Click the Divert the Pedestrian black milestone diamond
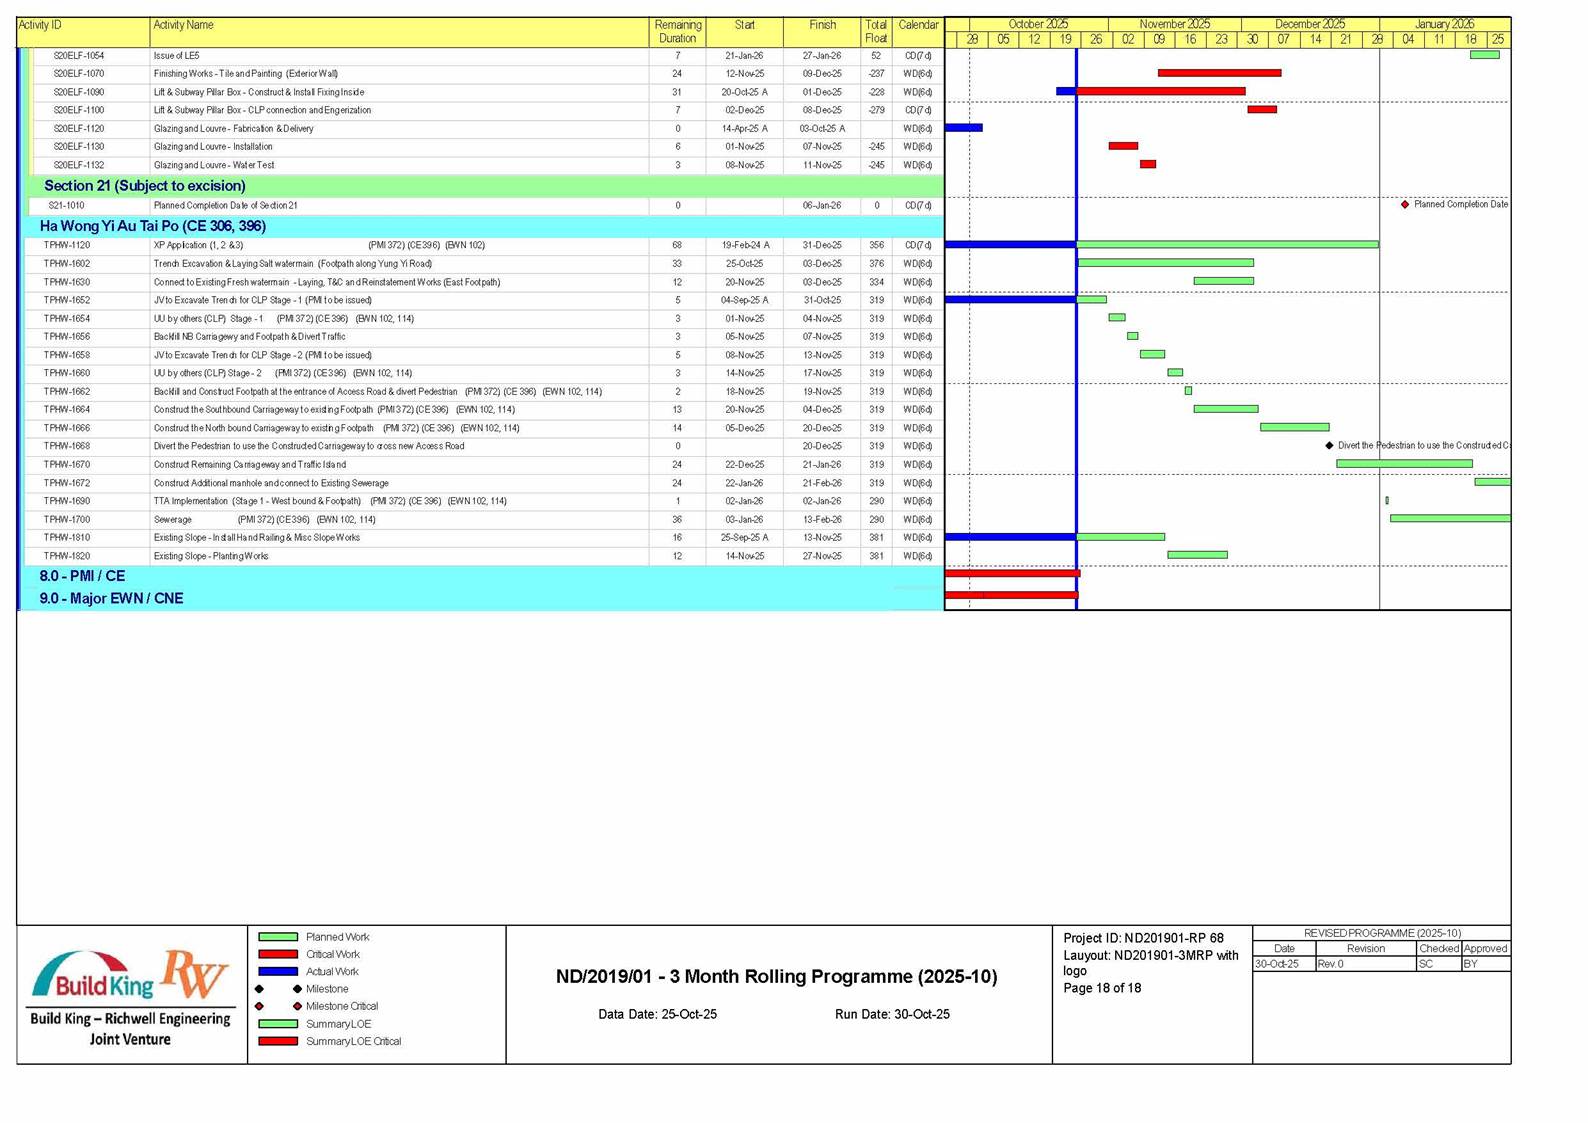 coord(1329,446)
